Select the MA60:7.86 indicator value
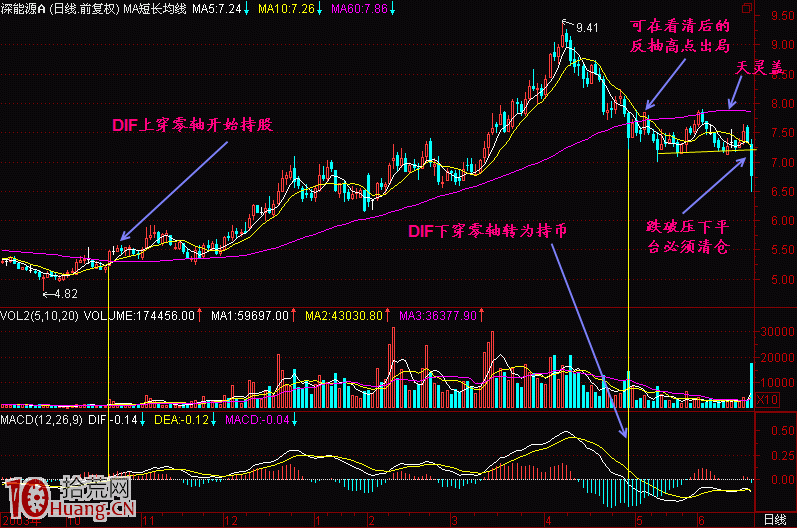The image size is (797, 528). [359, 9]
